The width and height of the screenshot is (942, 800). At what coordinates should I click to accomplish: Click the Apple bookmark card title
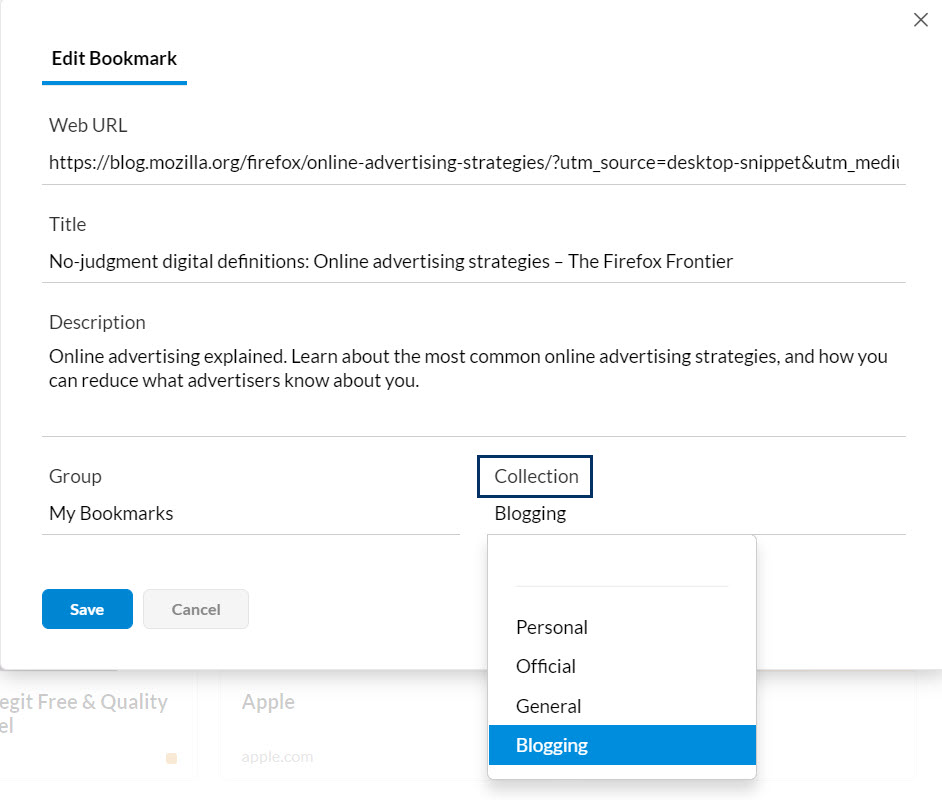(268, 702)
